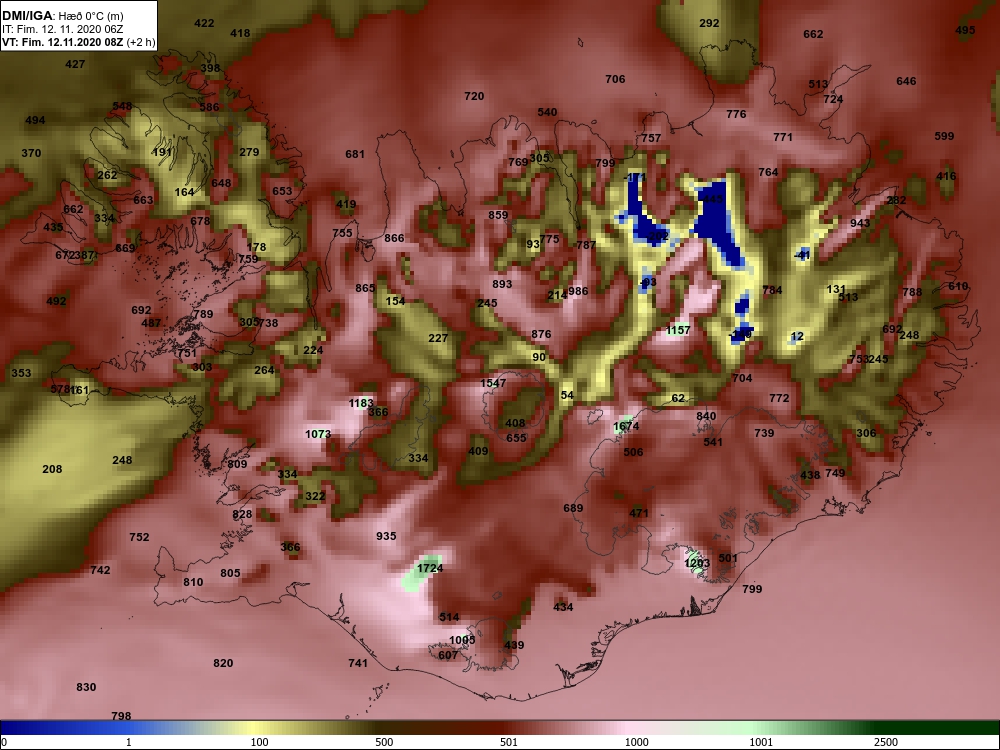The width and height of the screenshot is (1000, 750).
Task: Click the map value 830
Action: [x=86, y=687]
